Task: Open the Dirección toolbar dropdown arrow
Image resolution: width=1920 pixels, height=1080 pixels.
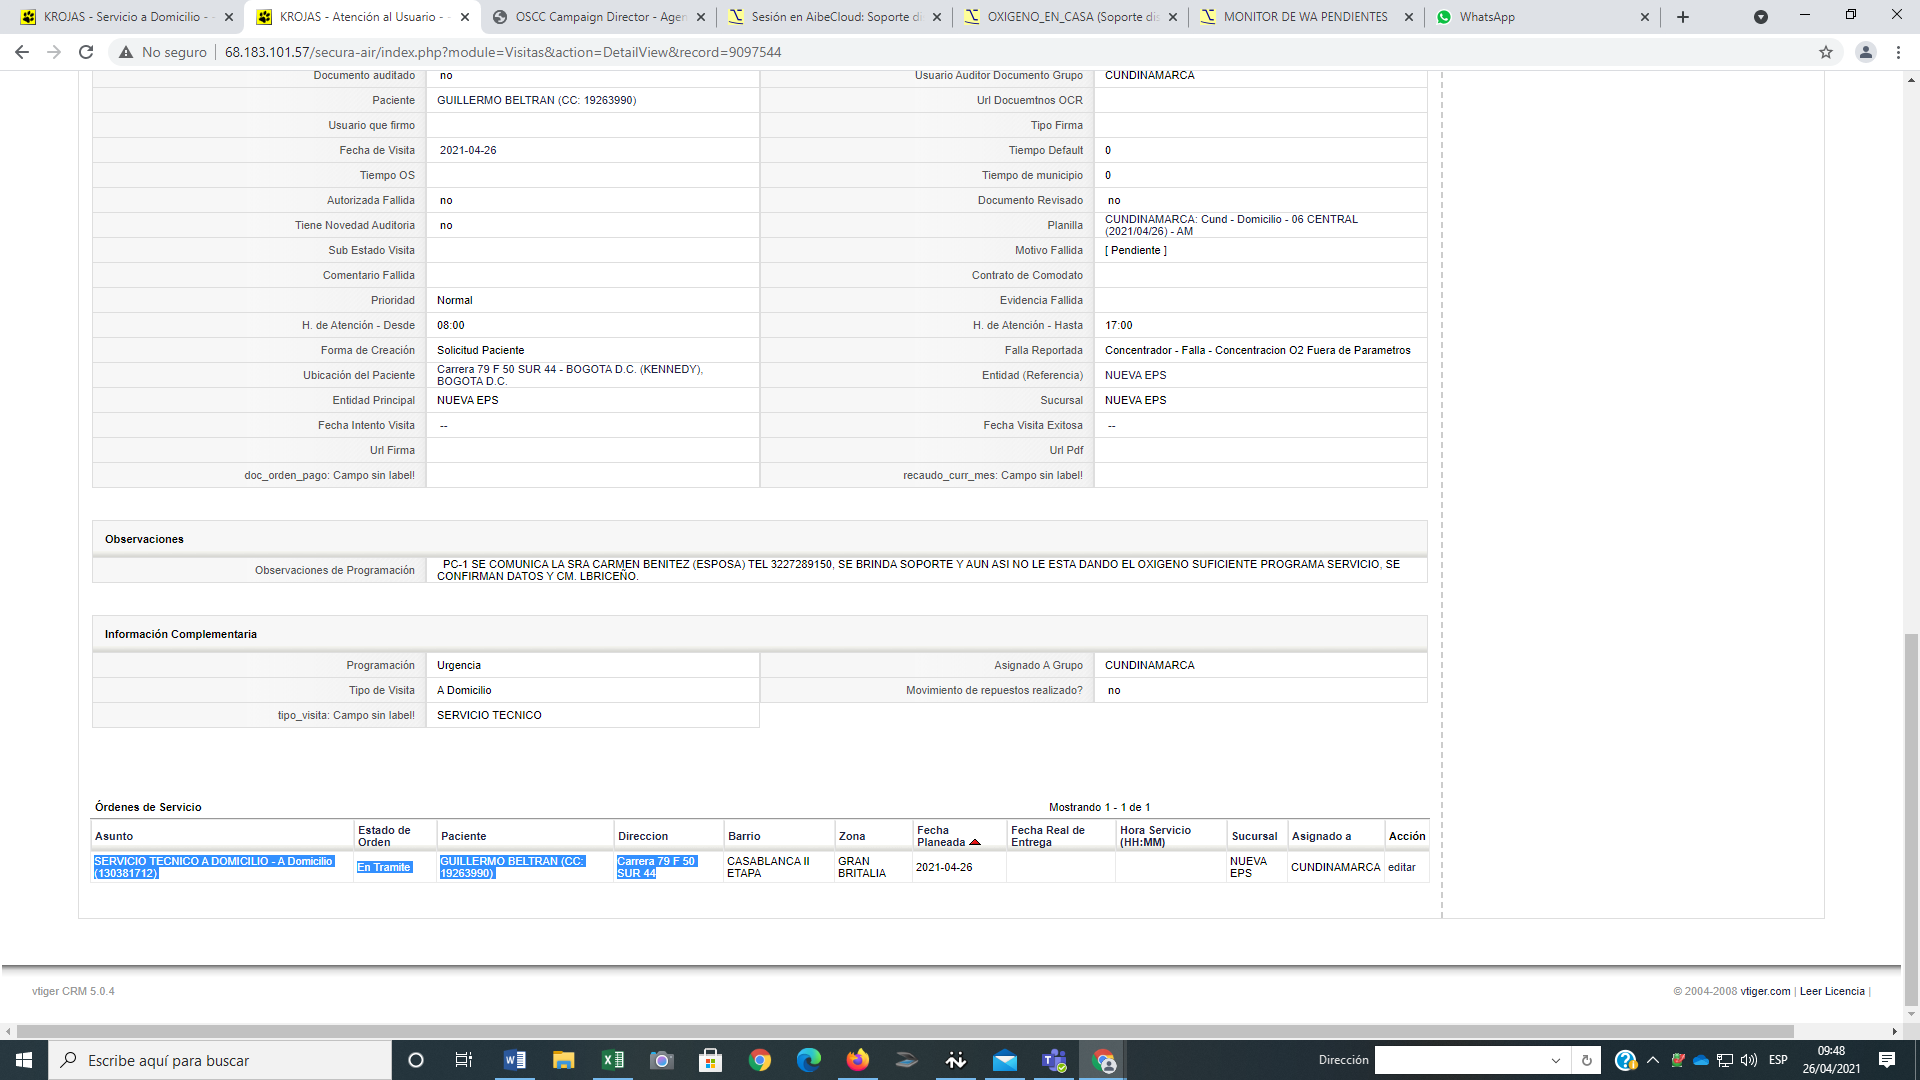Action: (1555, 1060)
